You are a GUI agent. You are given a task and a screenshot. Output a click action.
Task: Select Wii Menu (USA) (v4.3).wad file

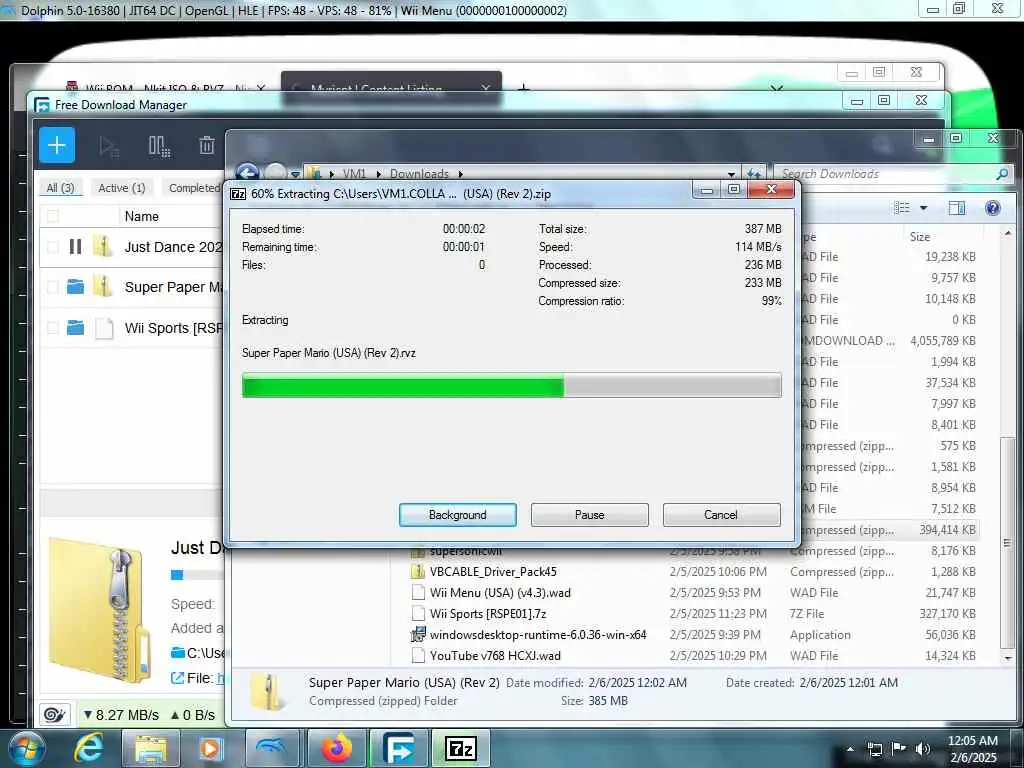click(x=500, y=592)
